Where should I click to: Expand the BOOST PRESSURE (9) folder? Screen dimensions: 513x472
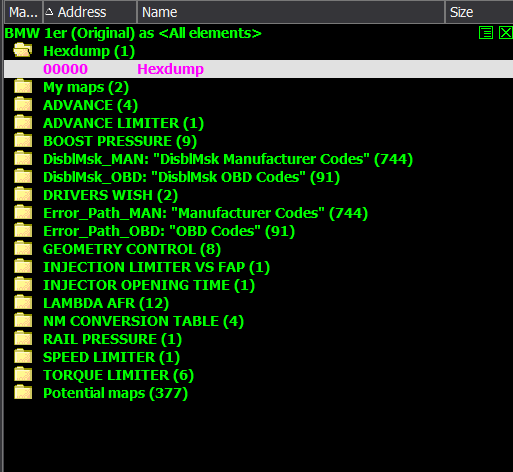120,141
